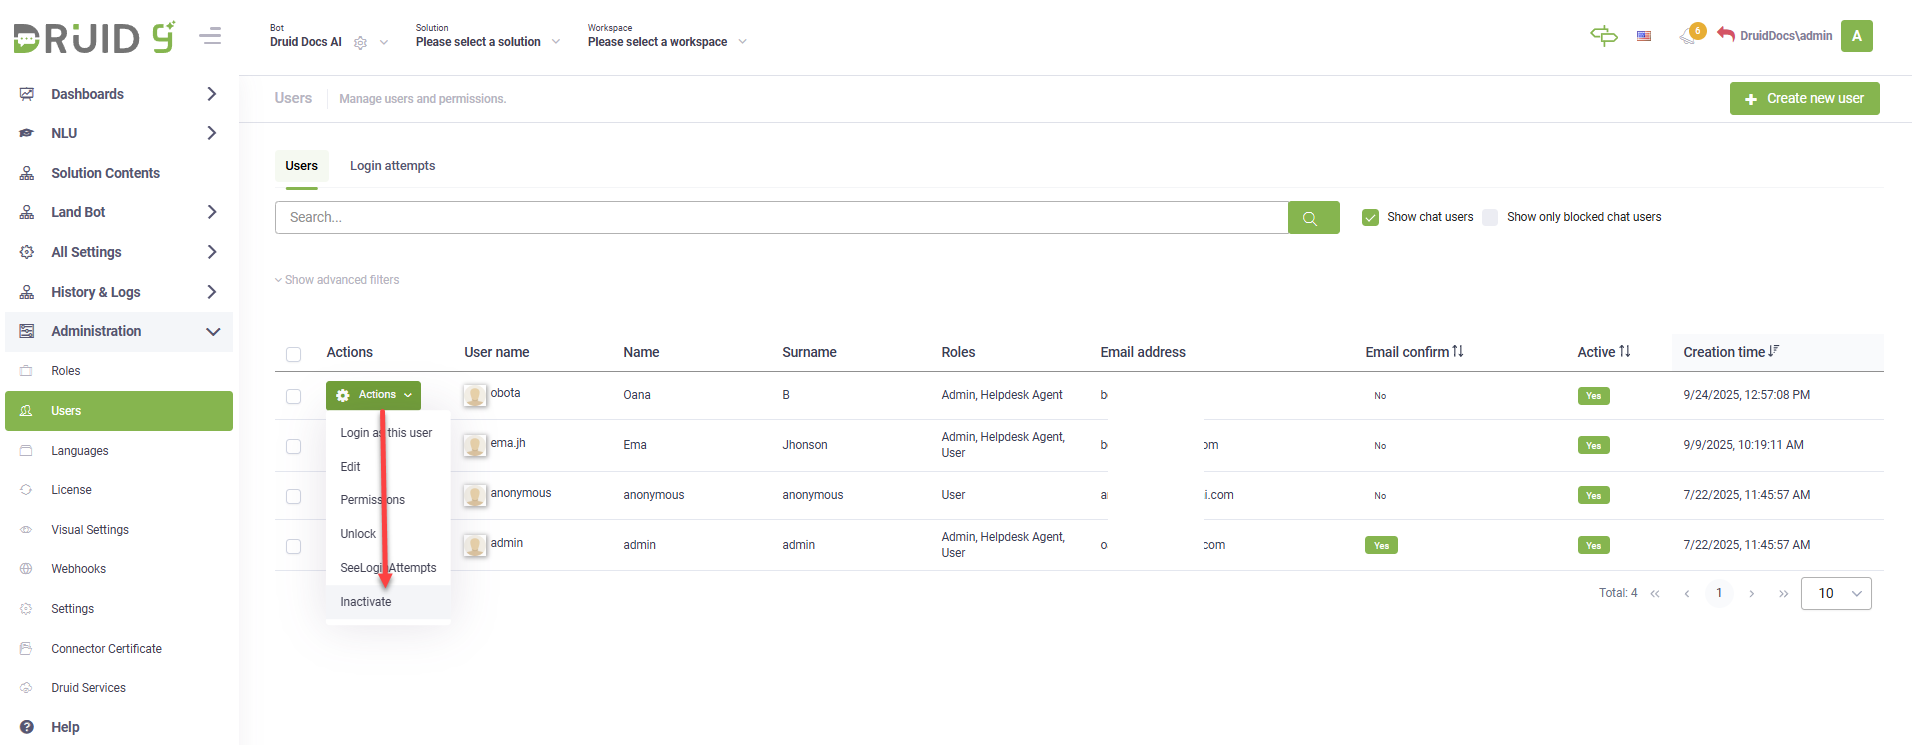Open the Solution selector dropdown
The height and width of the screenshot is (745, 1912).
click(x=487, y=42)
